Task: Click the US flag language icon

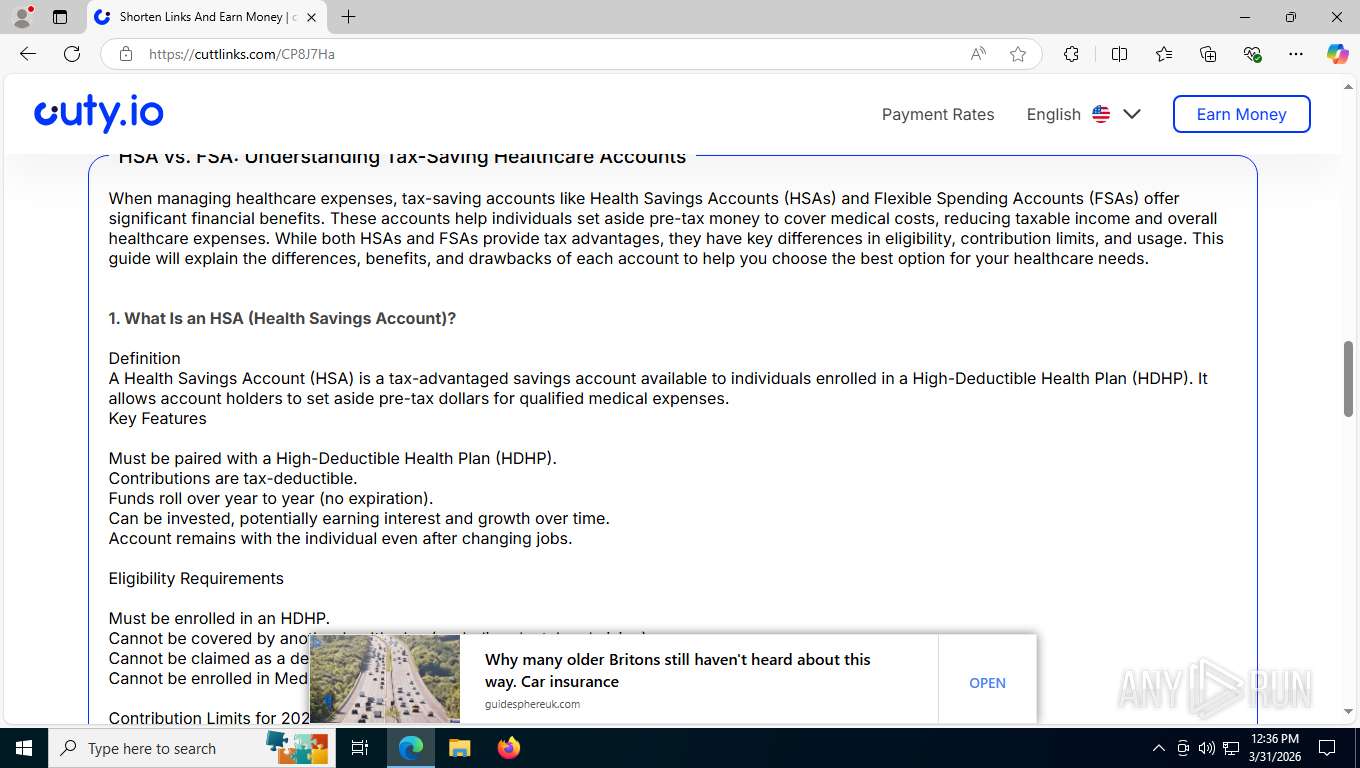Action: coord(1101,114)
